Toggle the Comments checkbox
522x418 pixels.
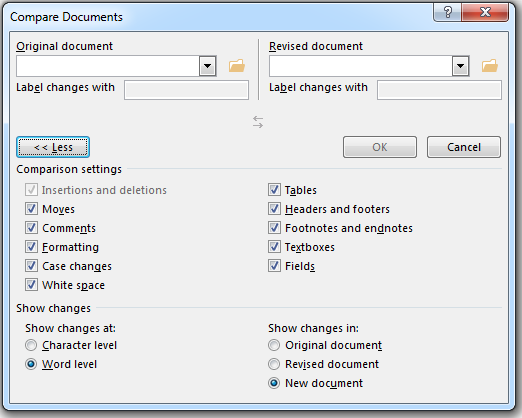pyautogui.click(x=31, y=228)
